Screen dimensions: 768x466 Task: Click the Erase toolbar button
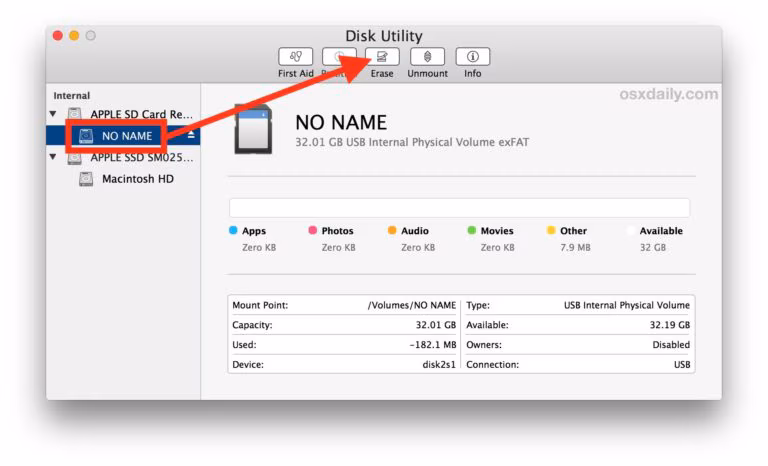click(382, 57)
